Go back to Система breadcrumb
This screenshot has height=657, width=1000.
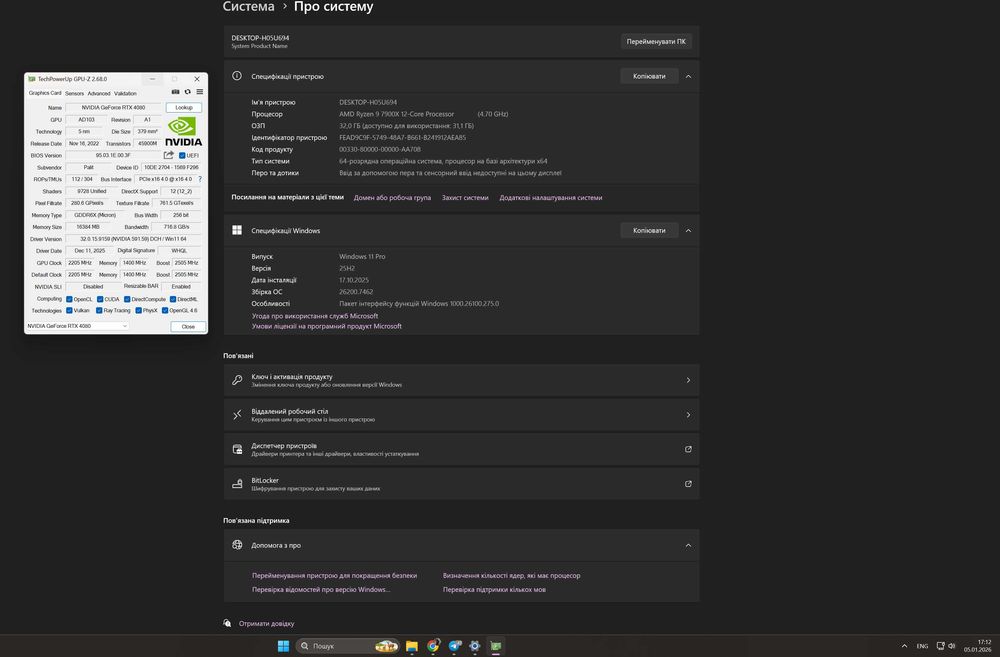coord(248,6)
